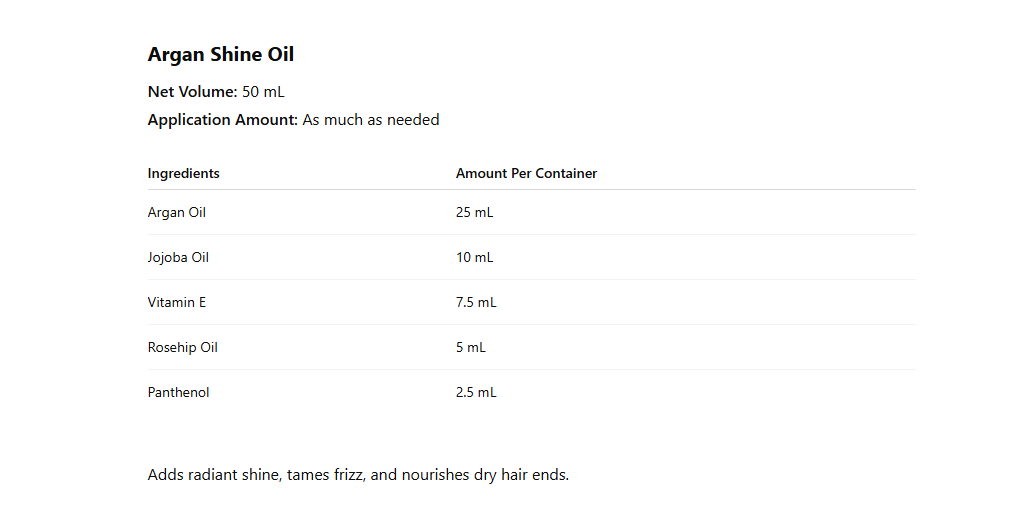Viewport: 1034px width, 526px height.
Task: Click 'nourishes dry hair ends' phrase
Action: coord(484,474)
